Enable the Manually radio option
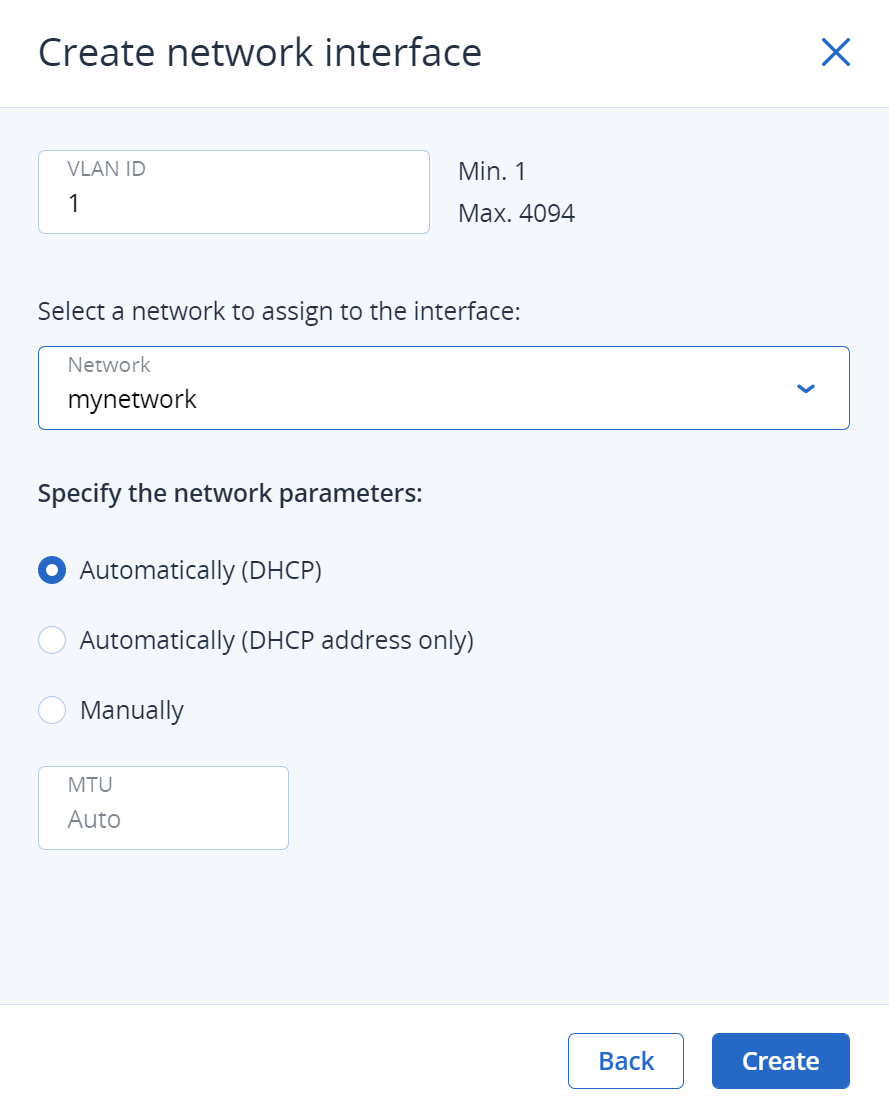Image resolution: width=889 pixels, height=1112 pixels. [52, 710]
